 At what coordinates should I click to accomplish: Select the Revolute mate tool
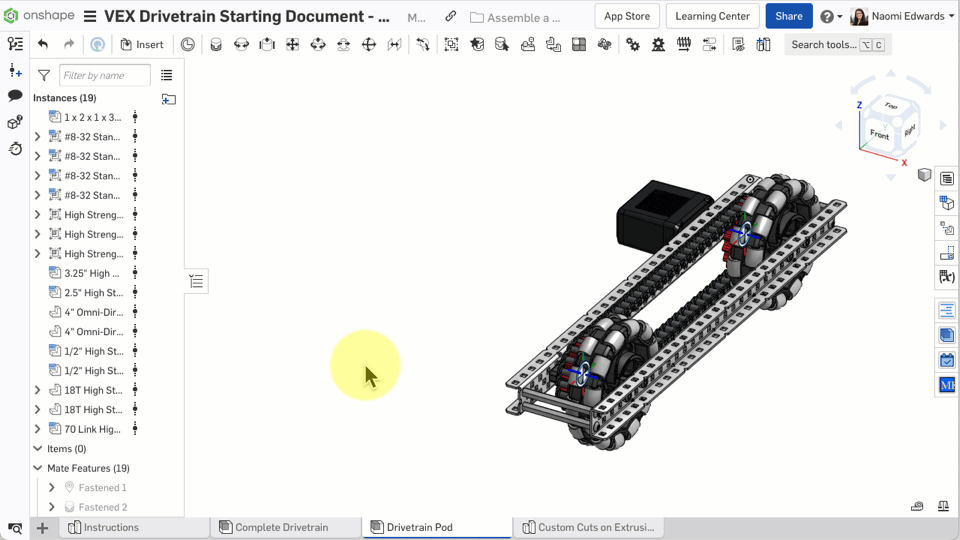point(241,44)
